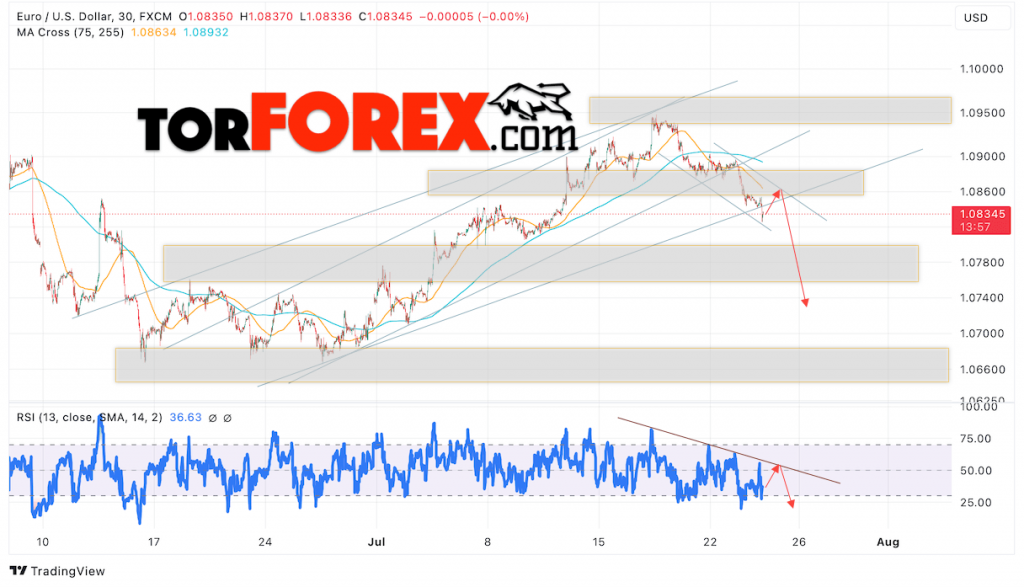Click the second Ø icon in the RSI legend
Screen dimensions: 1024x587
tap(227, 418)
